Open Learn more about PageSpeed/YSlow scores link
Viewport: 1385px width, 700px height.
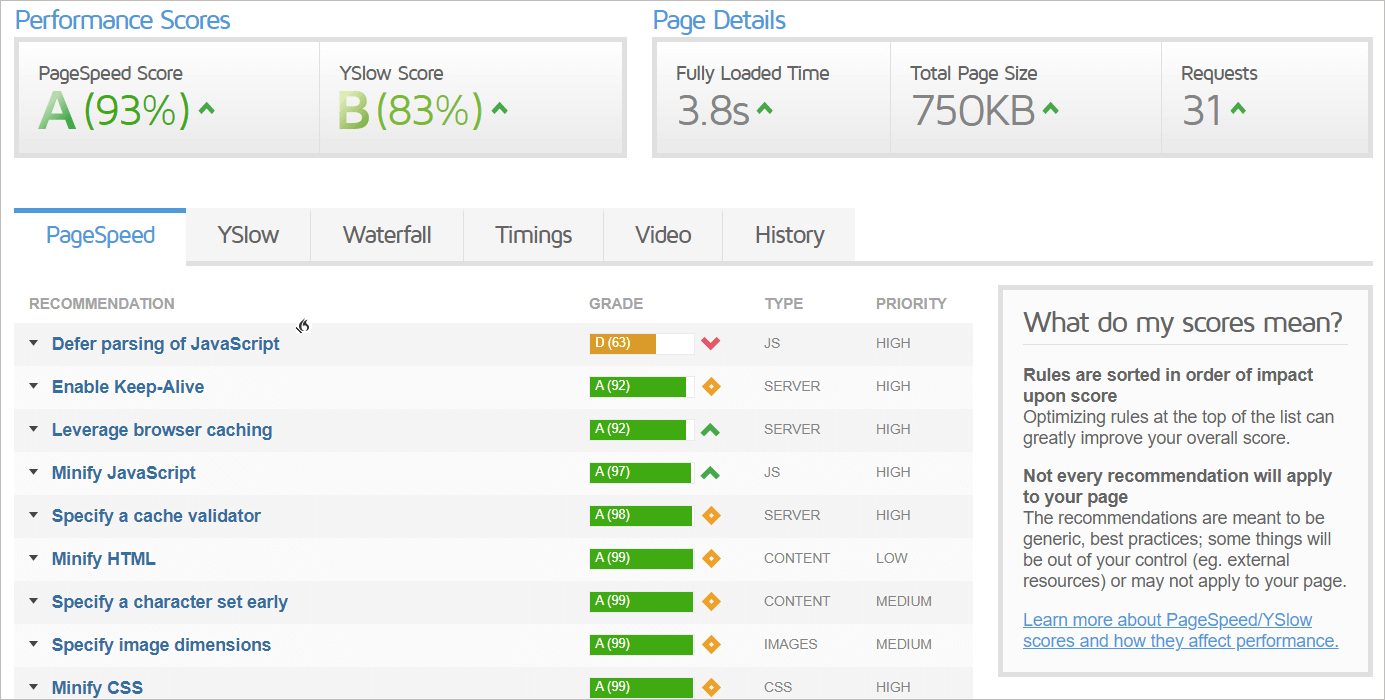[x=1180, y=630]
